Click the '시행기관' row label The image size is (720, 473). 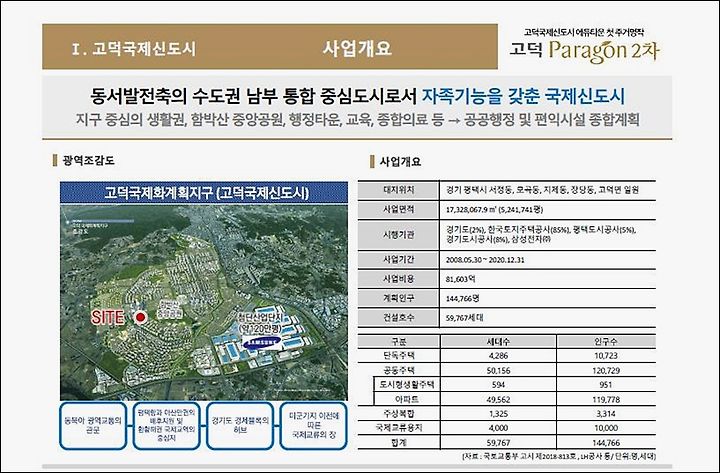(398, 235)
